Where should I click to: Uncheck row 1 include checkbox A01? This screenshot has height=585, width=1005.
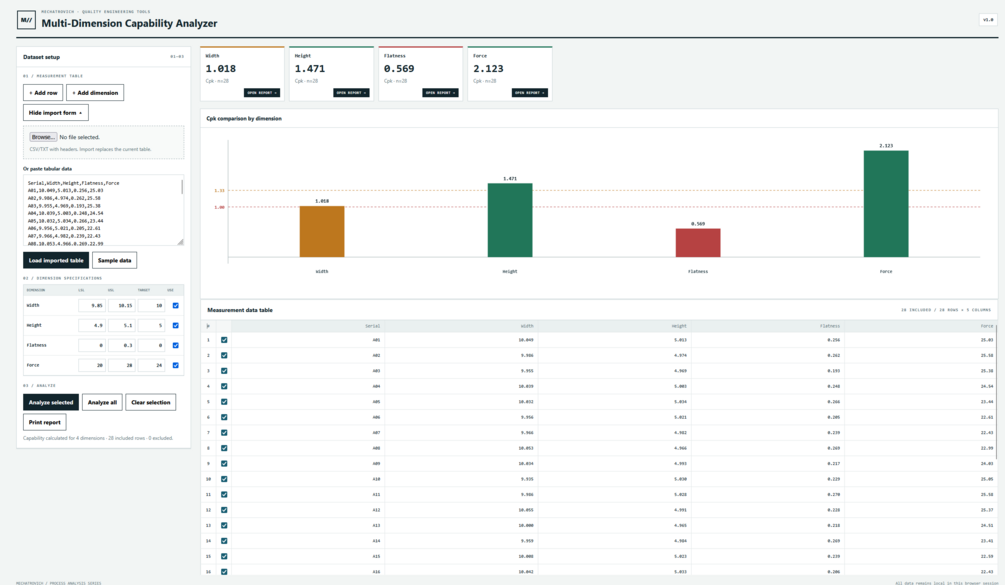point(224,340)
